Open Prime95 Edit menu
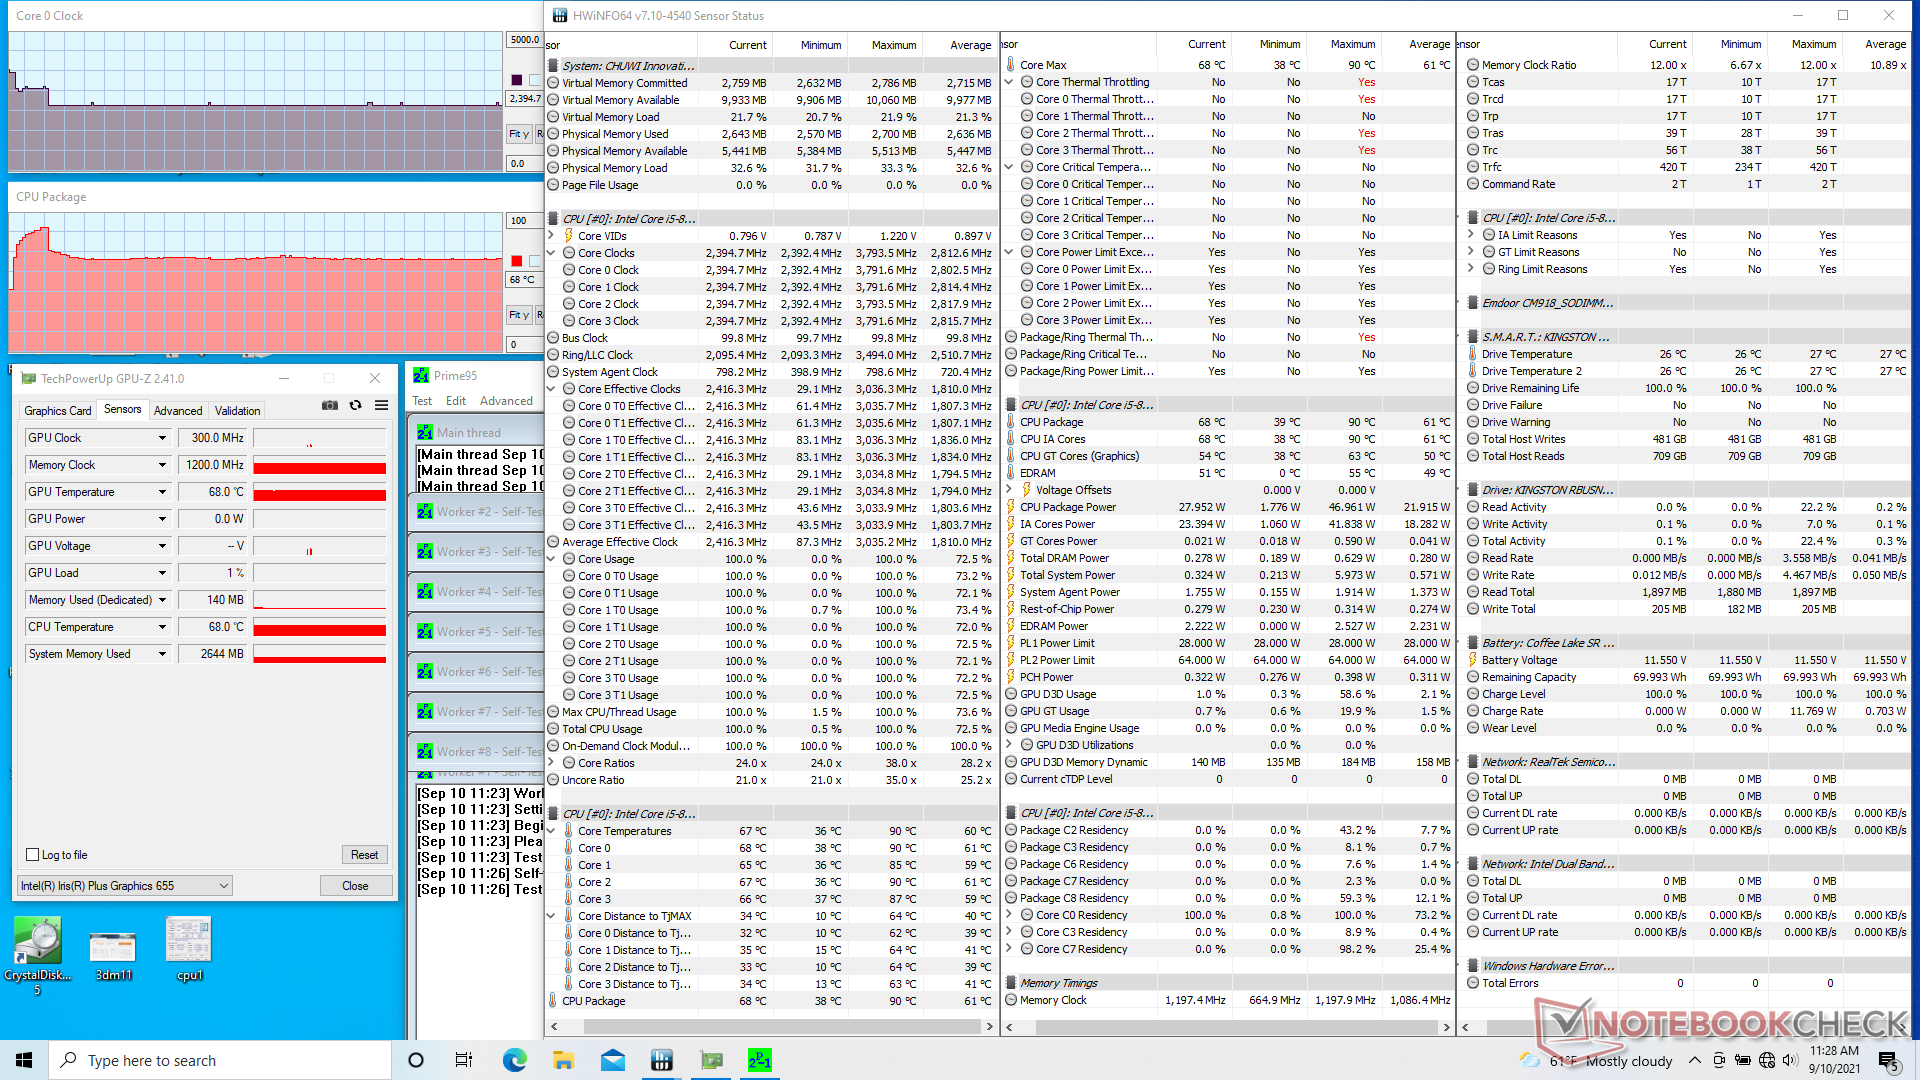The image size is (1920, 1080). click(456, 401)
